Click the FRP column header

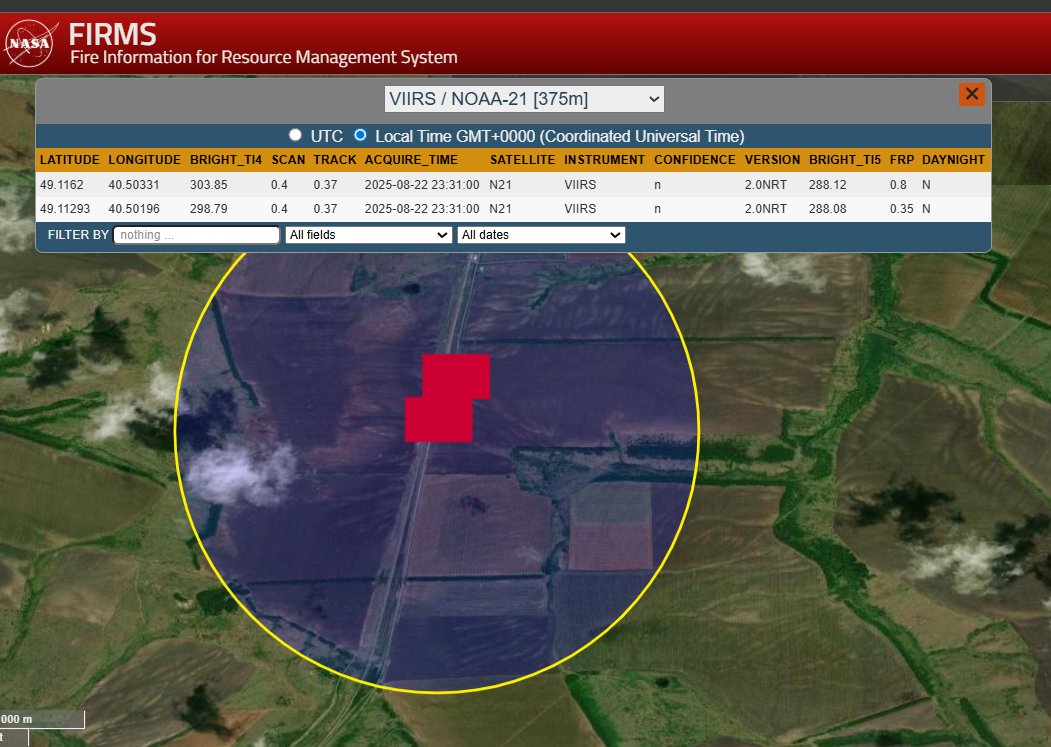[902, 160]
